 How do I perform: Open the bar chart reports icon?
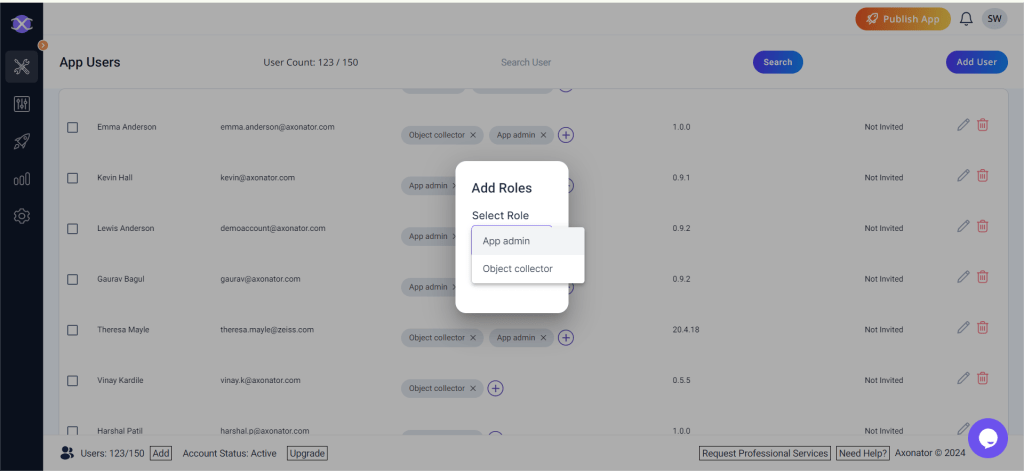[22, 179]
